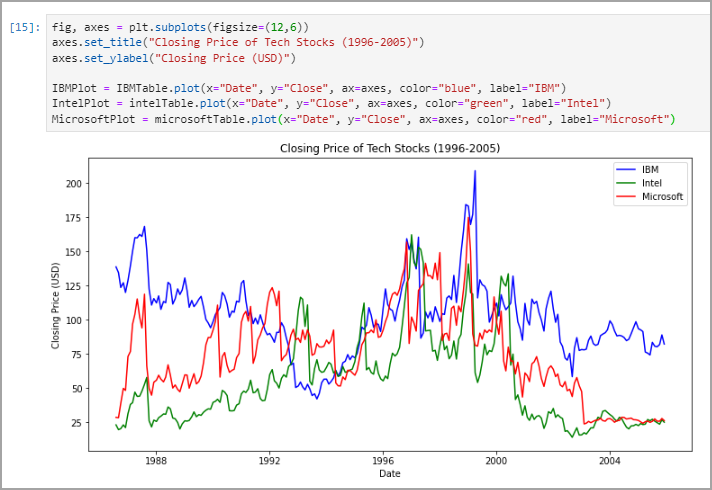Click the 200 y-axis tick label
The image size is (712, 490).
coord(74,183)
